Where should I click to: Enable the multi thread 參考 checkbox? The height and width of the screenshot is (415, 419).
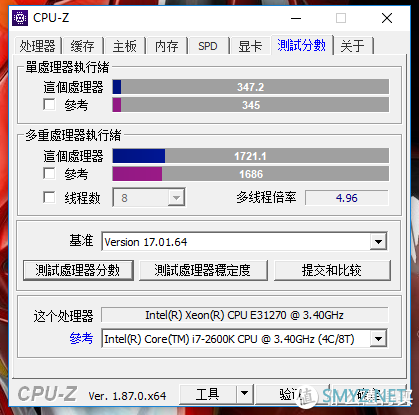pyautogui.click(x=49, y=174)
